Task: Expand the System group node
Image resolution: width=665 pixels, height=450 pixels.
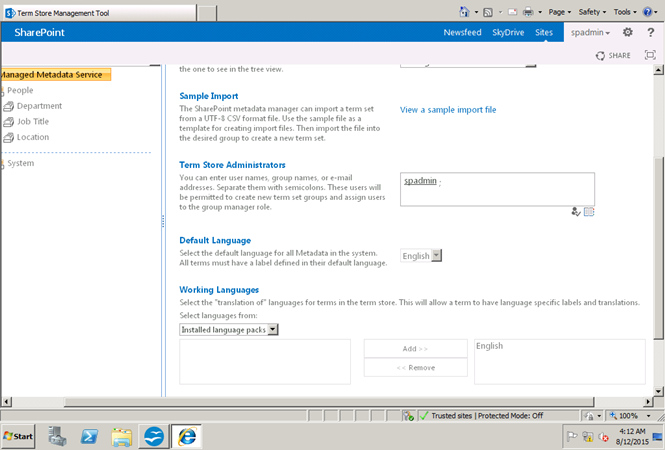Action: [x=2, y=163]
